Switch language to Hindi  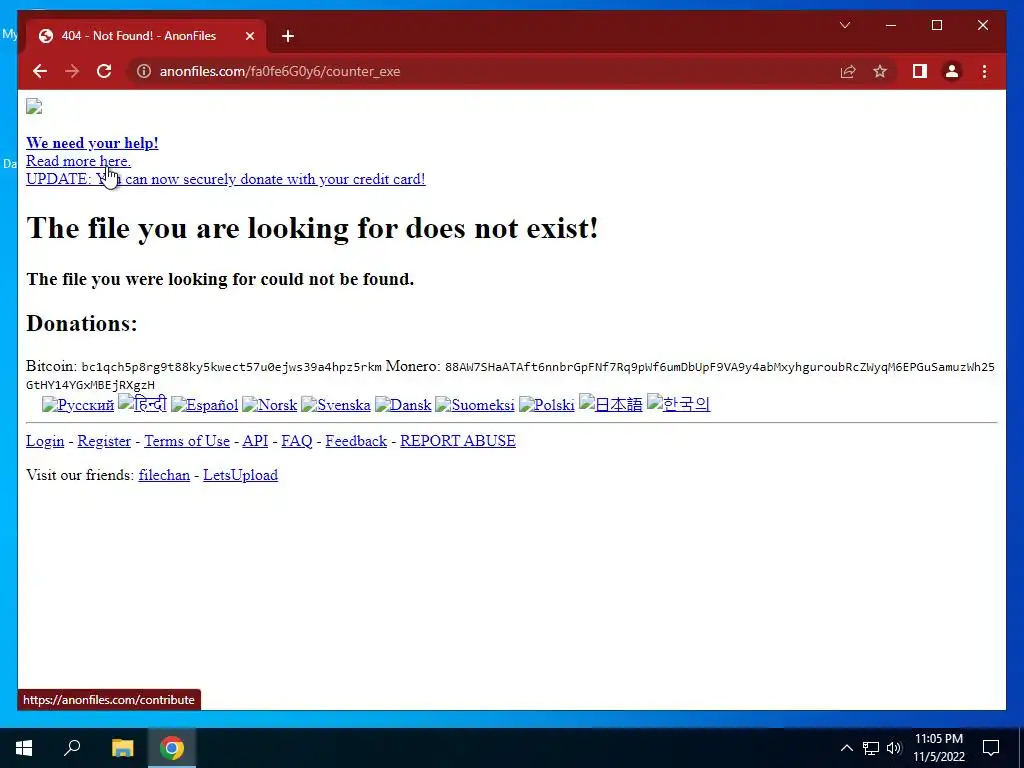pos(142,404)
